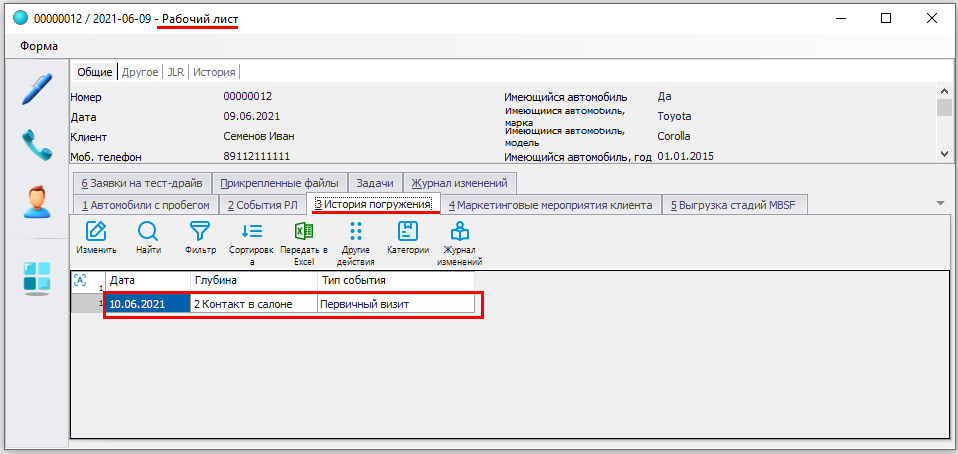Viewport: 958px width, 454px height.
Task: Switch to the Другое tab
Action: 140,72
